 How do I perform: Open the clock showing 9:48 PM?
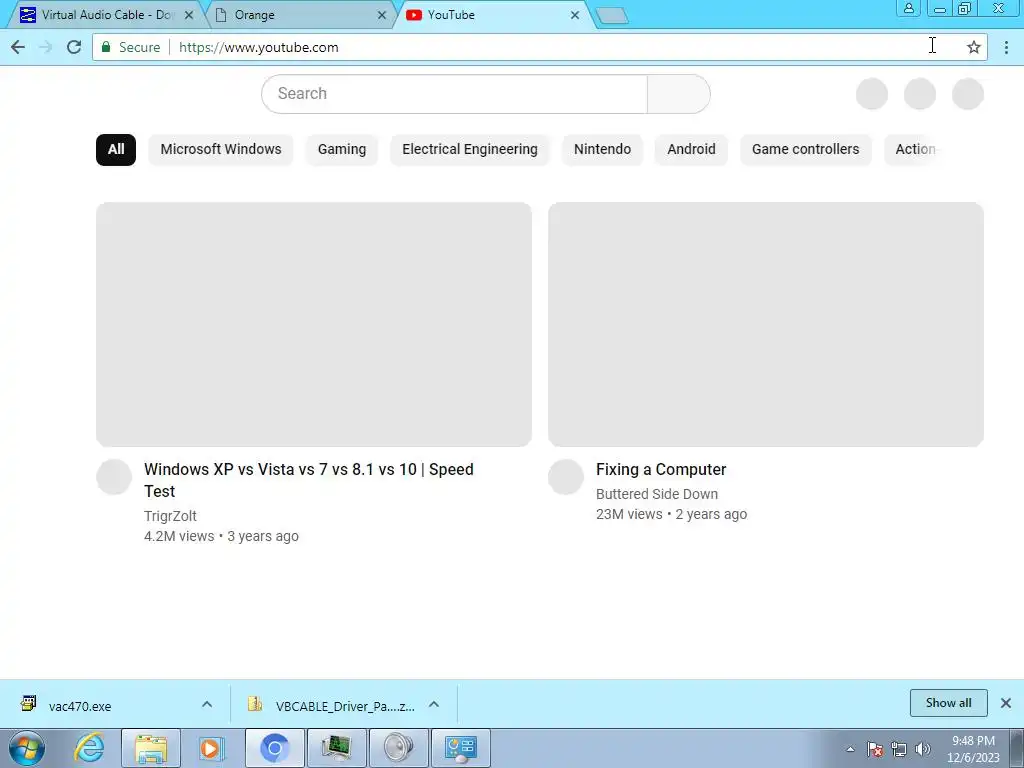point(973,749)
